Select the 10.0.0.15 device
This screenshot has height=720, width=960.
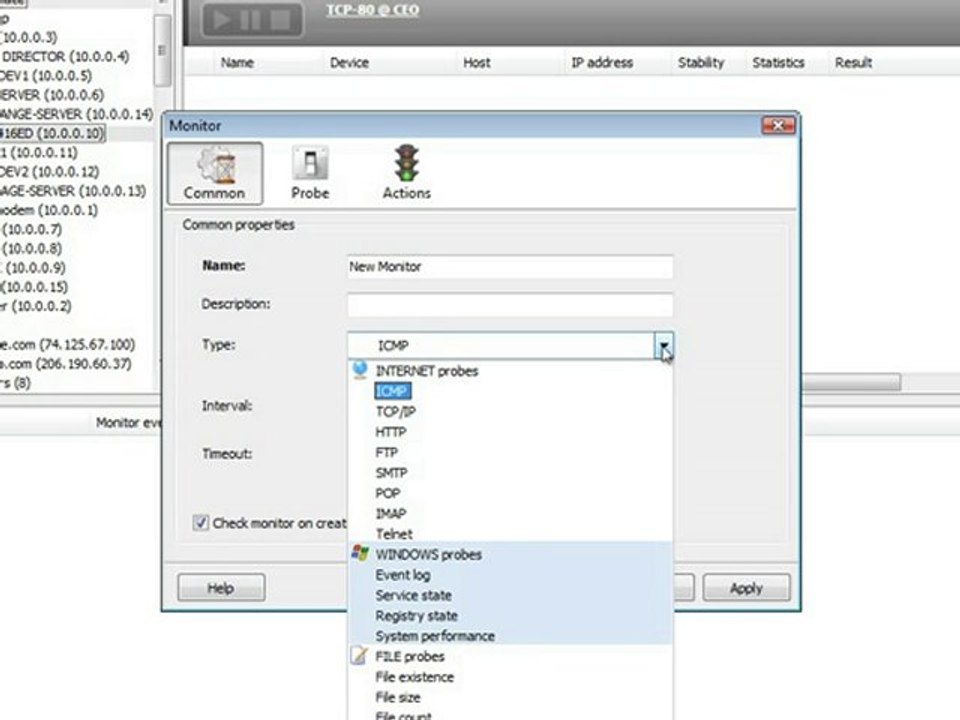tap(34, 287)
